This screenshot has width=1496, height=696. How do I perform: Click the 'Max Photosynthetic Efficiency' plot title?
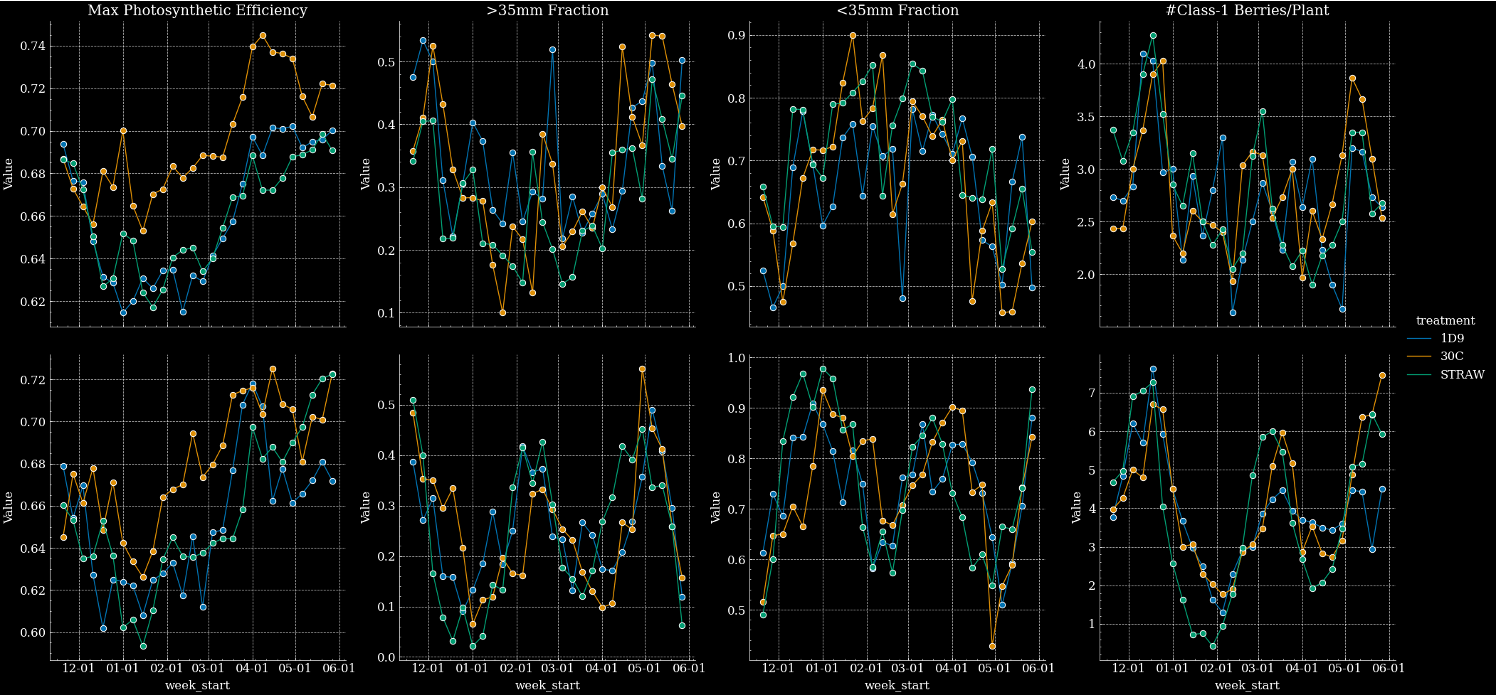[x=197, y=10]
